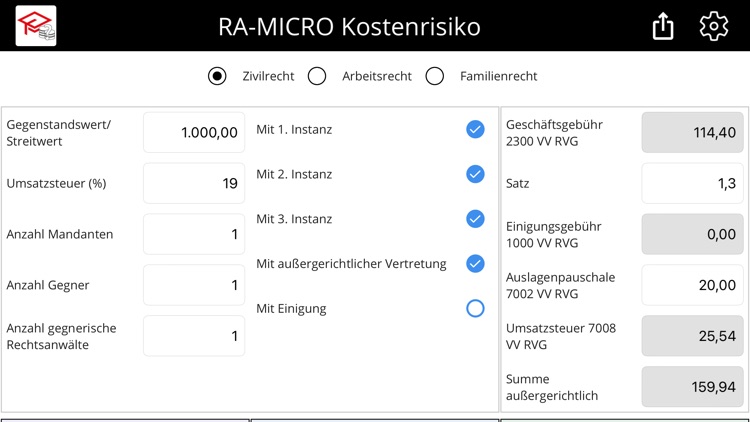Click the Mit 3. Instanz label
The image size is (750, 422).
[294, 219]
